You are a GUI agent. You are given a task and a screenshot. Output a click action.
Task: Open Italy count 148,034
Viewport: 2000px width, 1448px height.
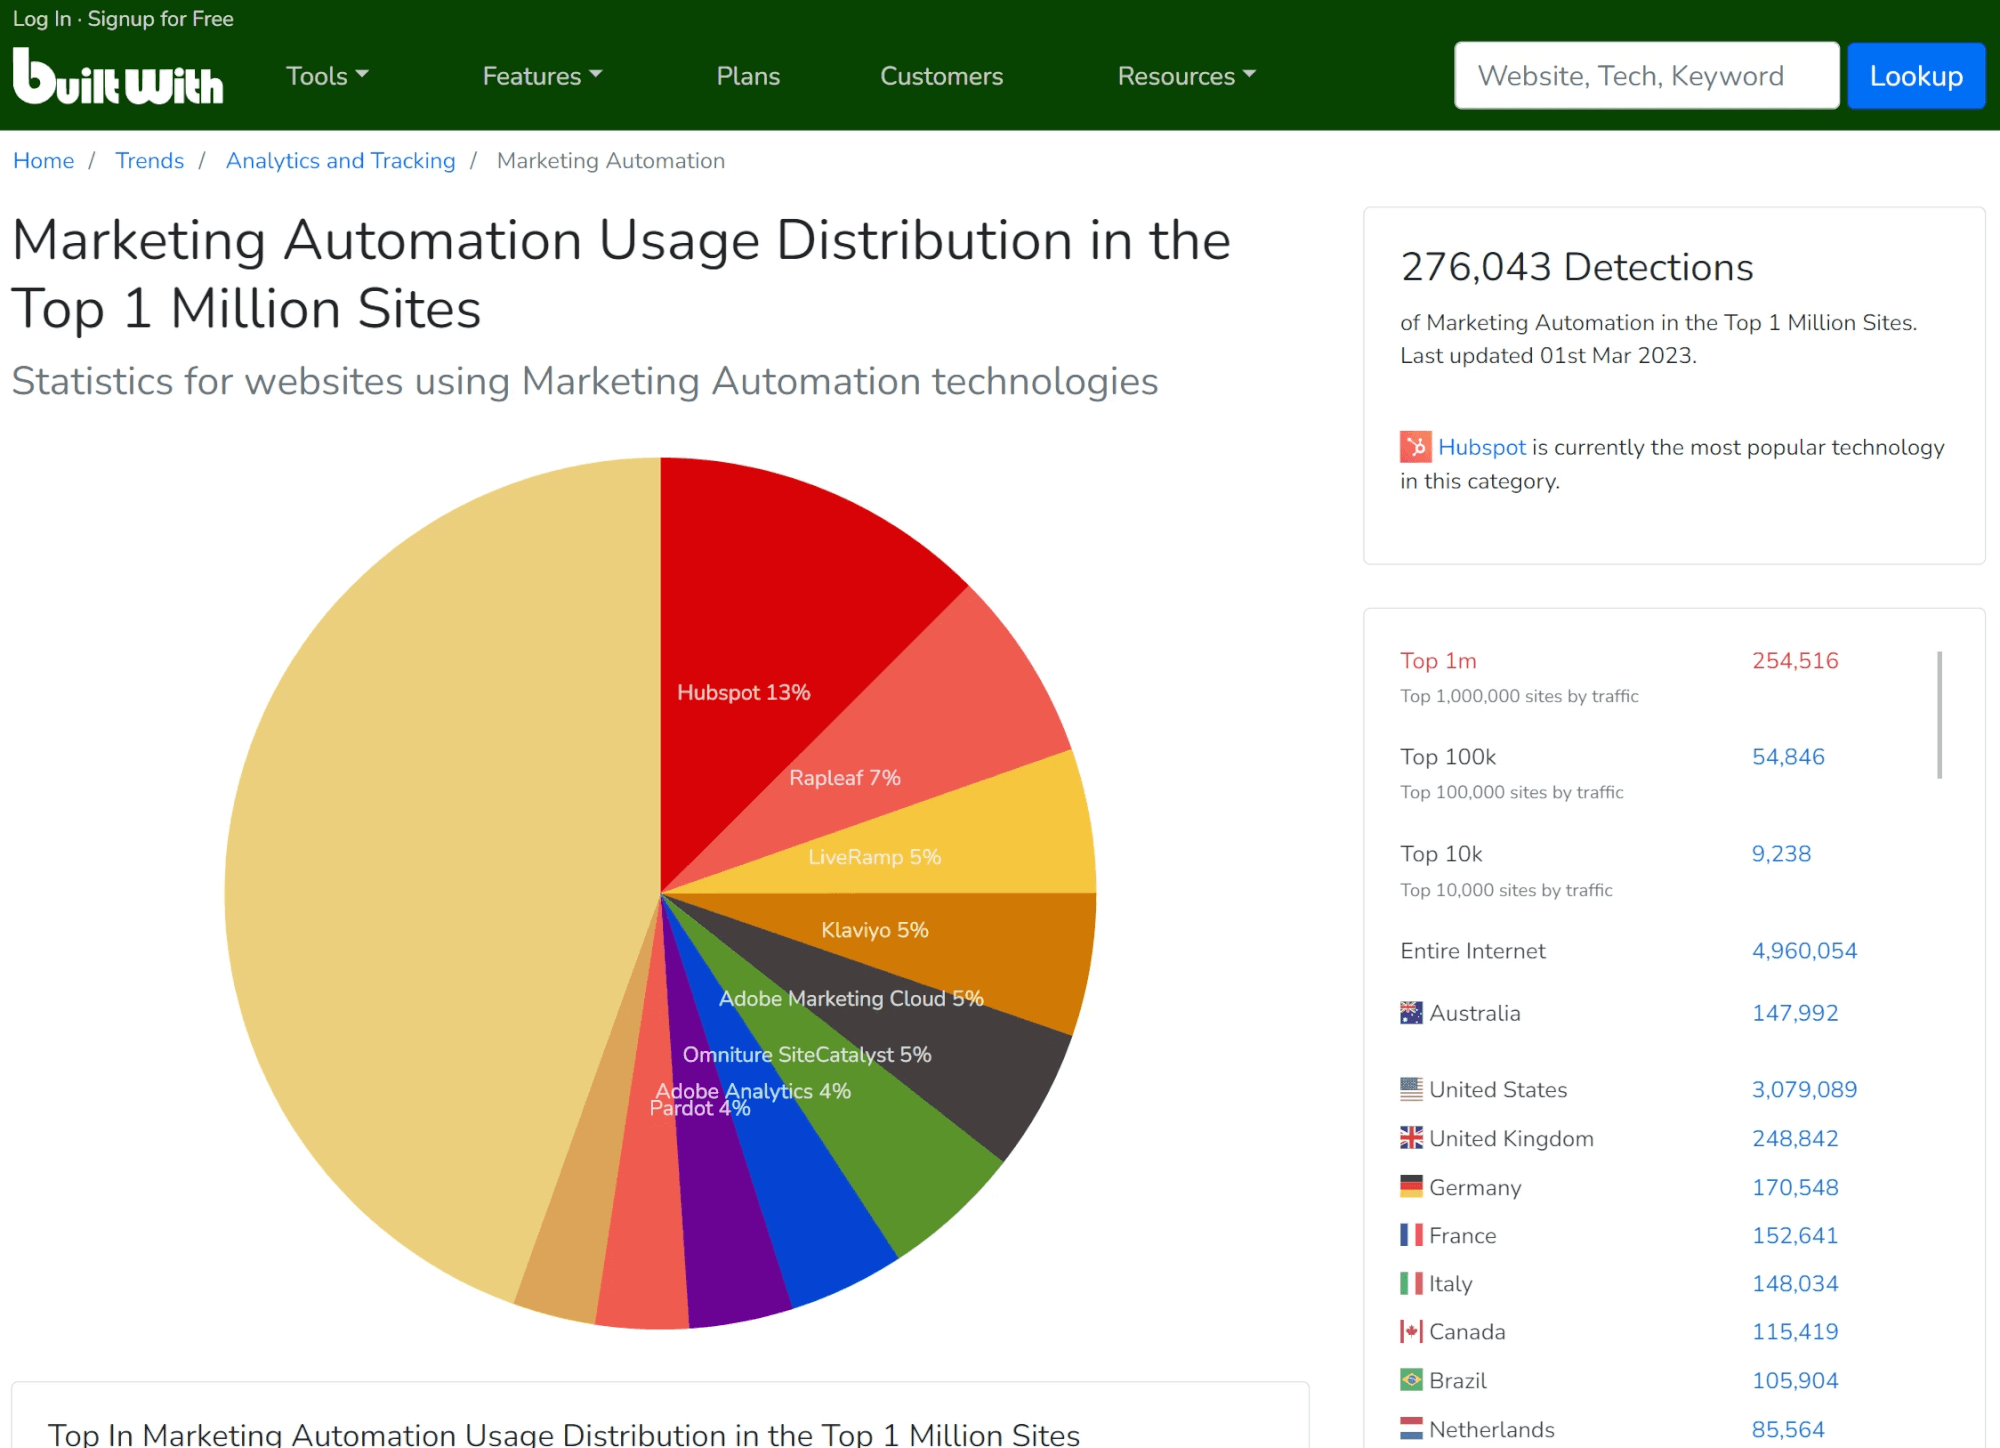click(1795, 1283)
